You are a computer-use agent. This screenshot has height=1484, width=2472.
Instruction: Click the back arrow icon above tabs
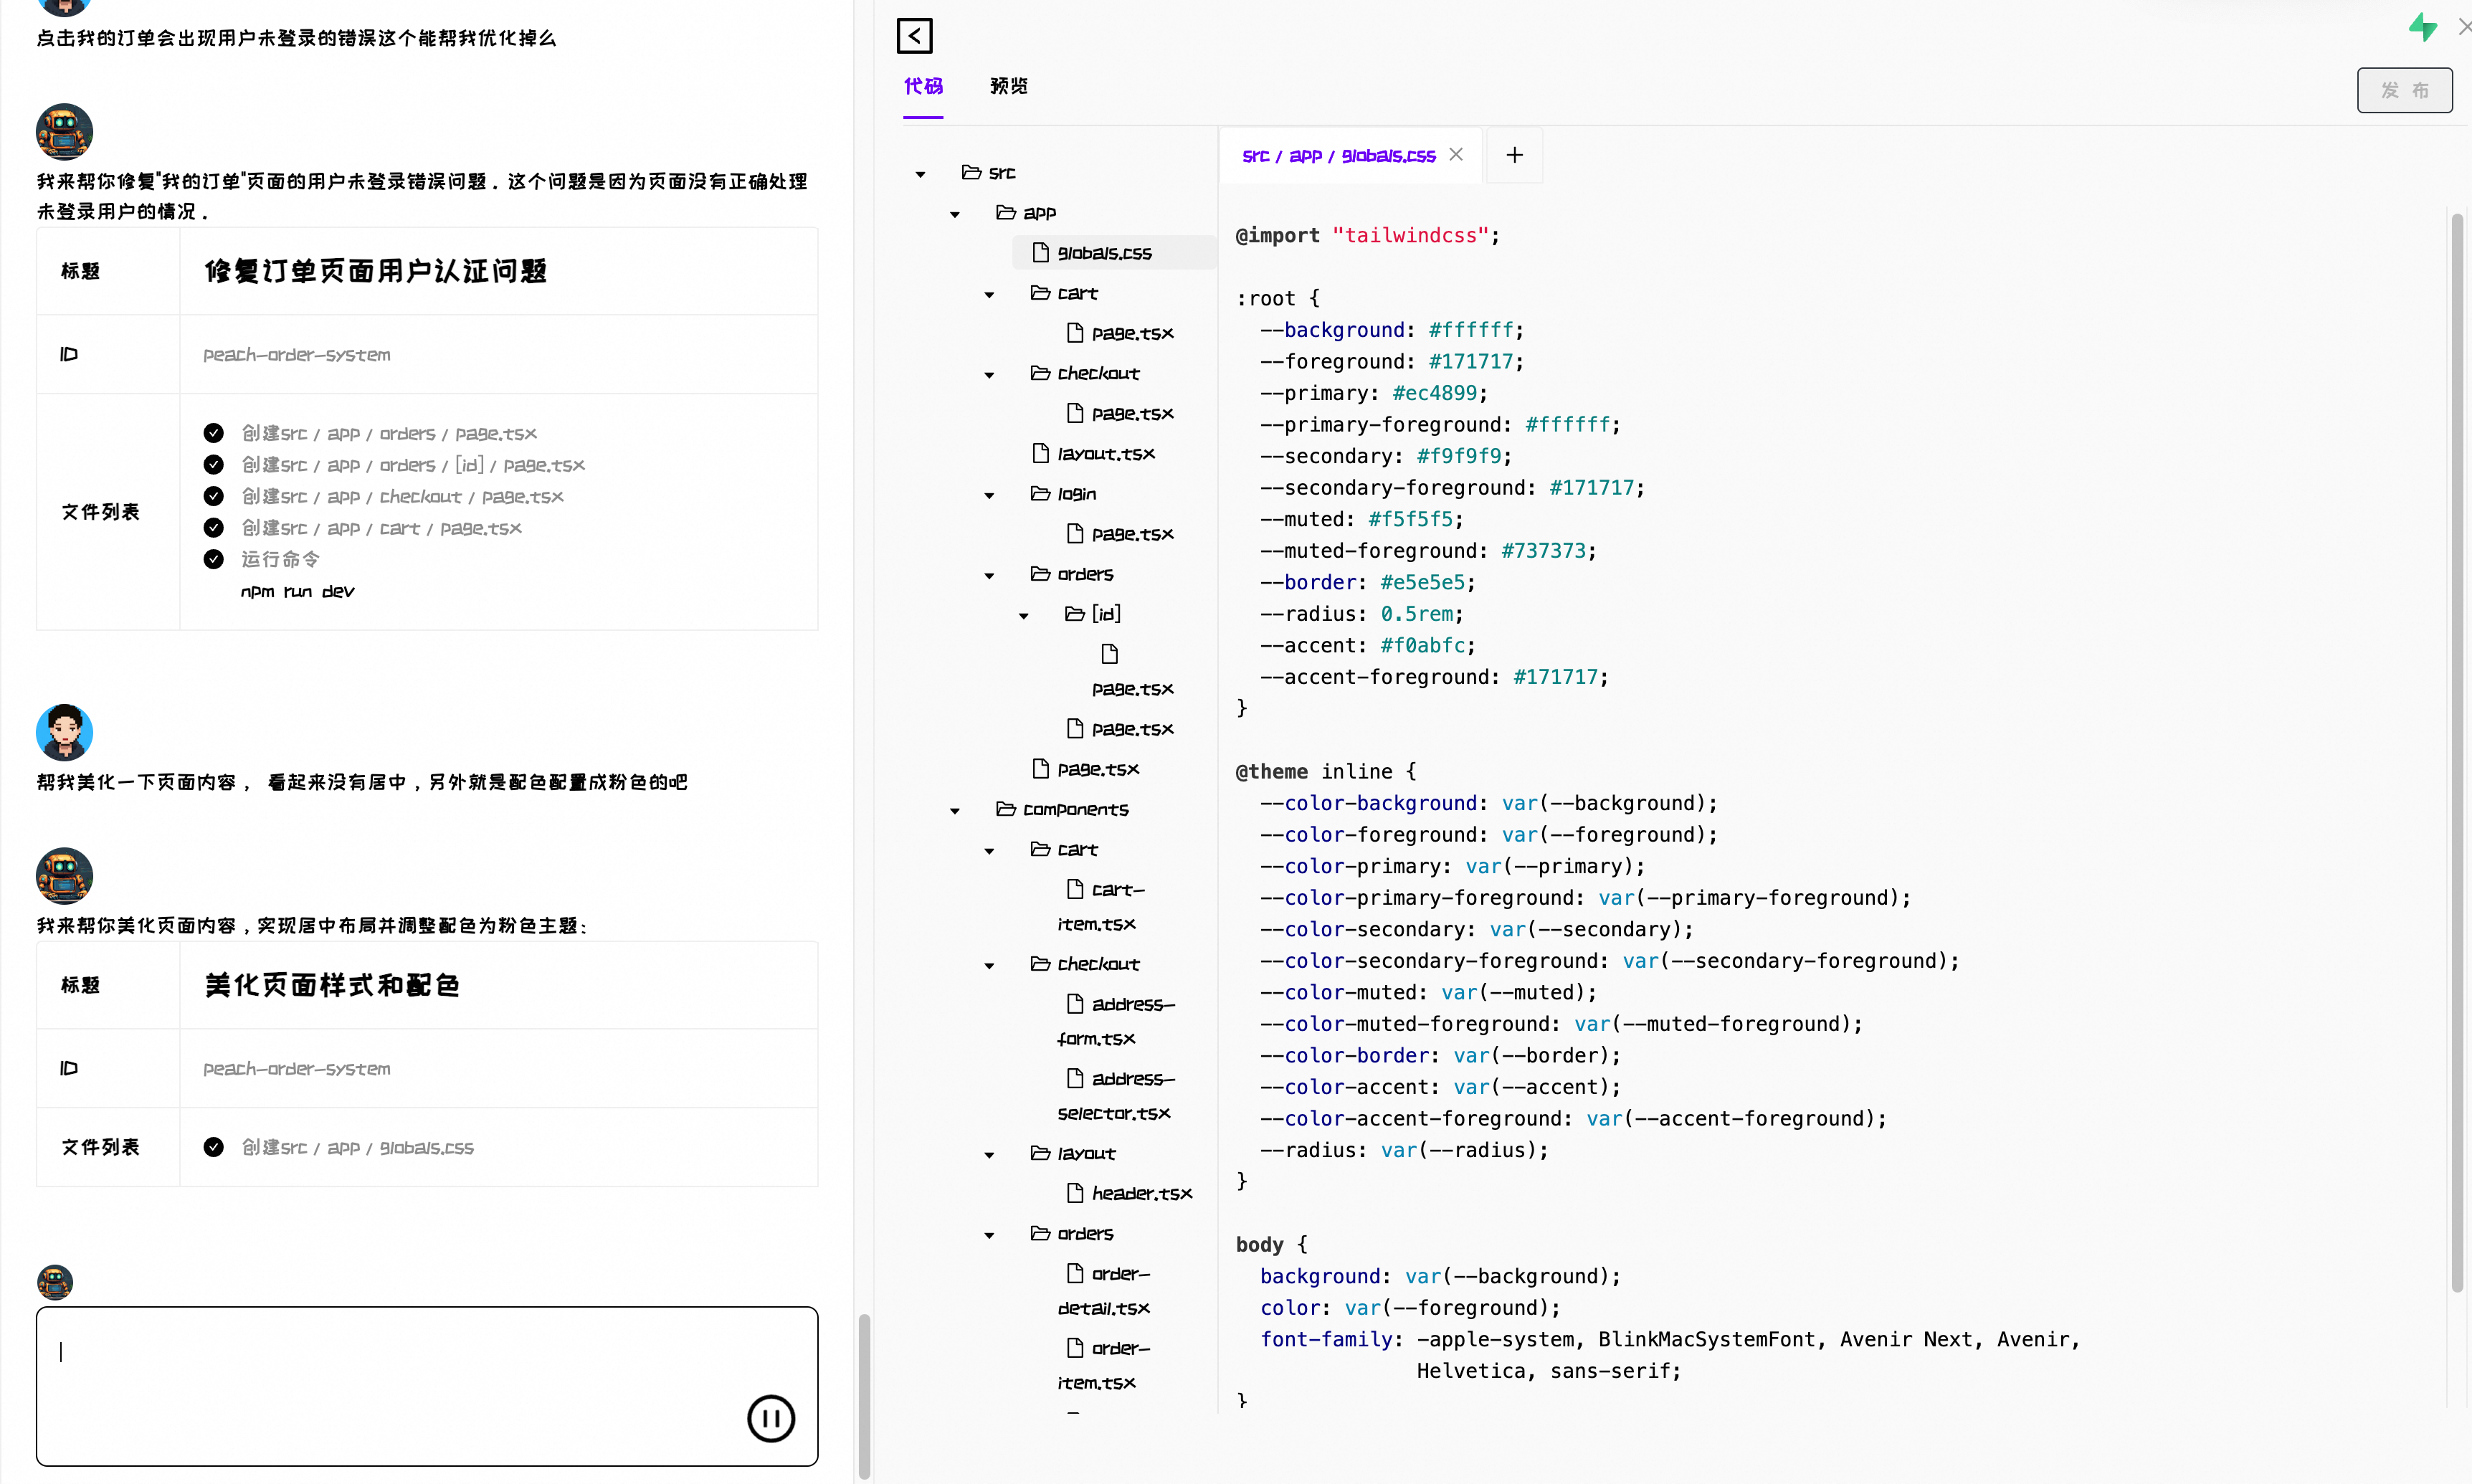(x=914, y=36)
